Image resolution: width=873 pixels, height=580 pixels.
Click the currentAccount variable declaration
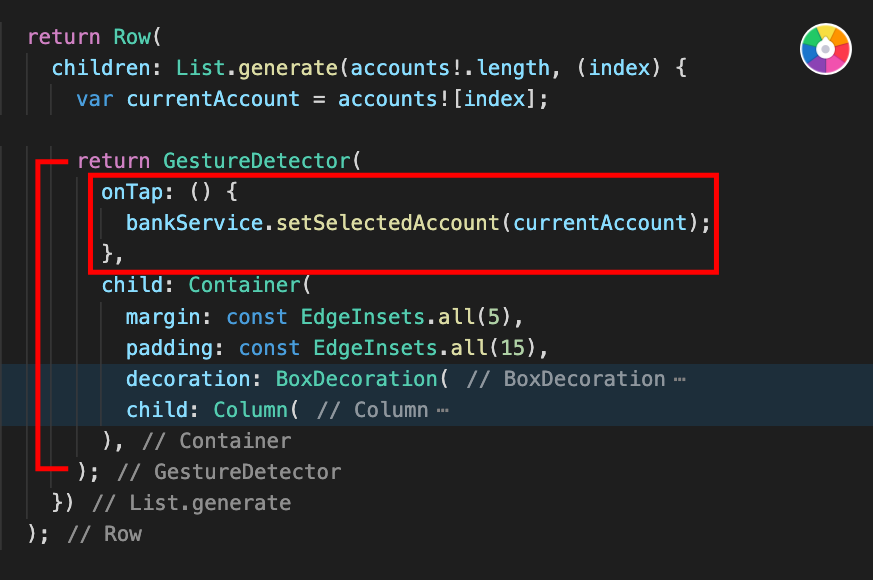click(213, 99)
